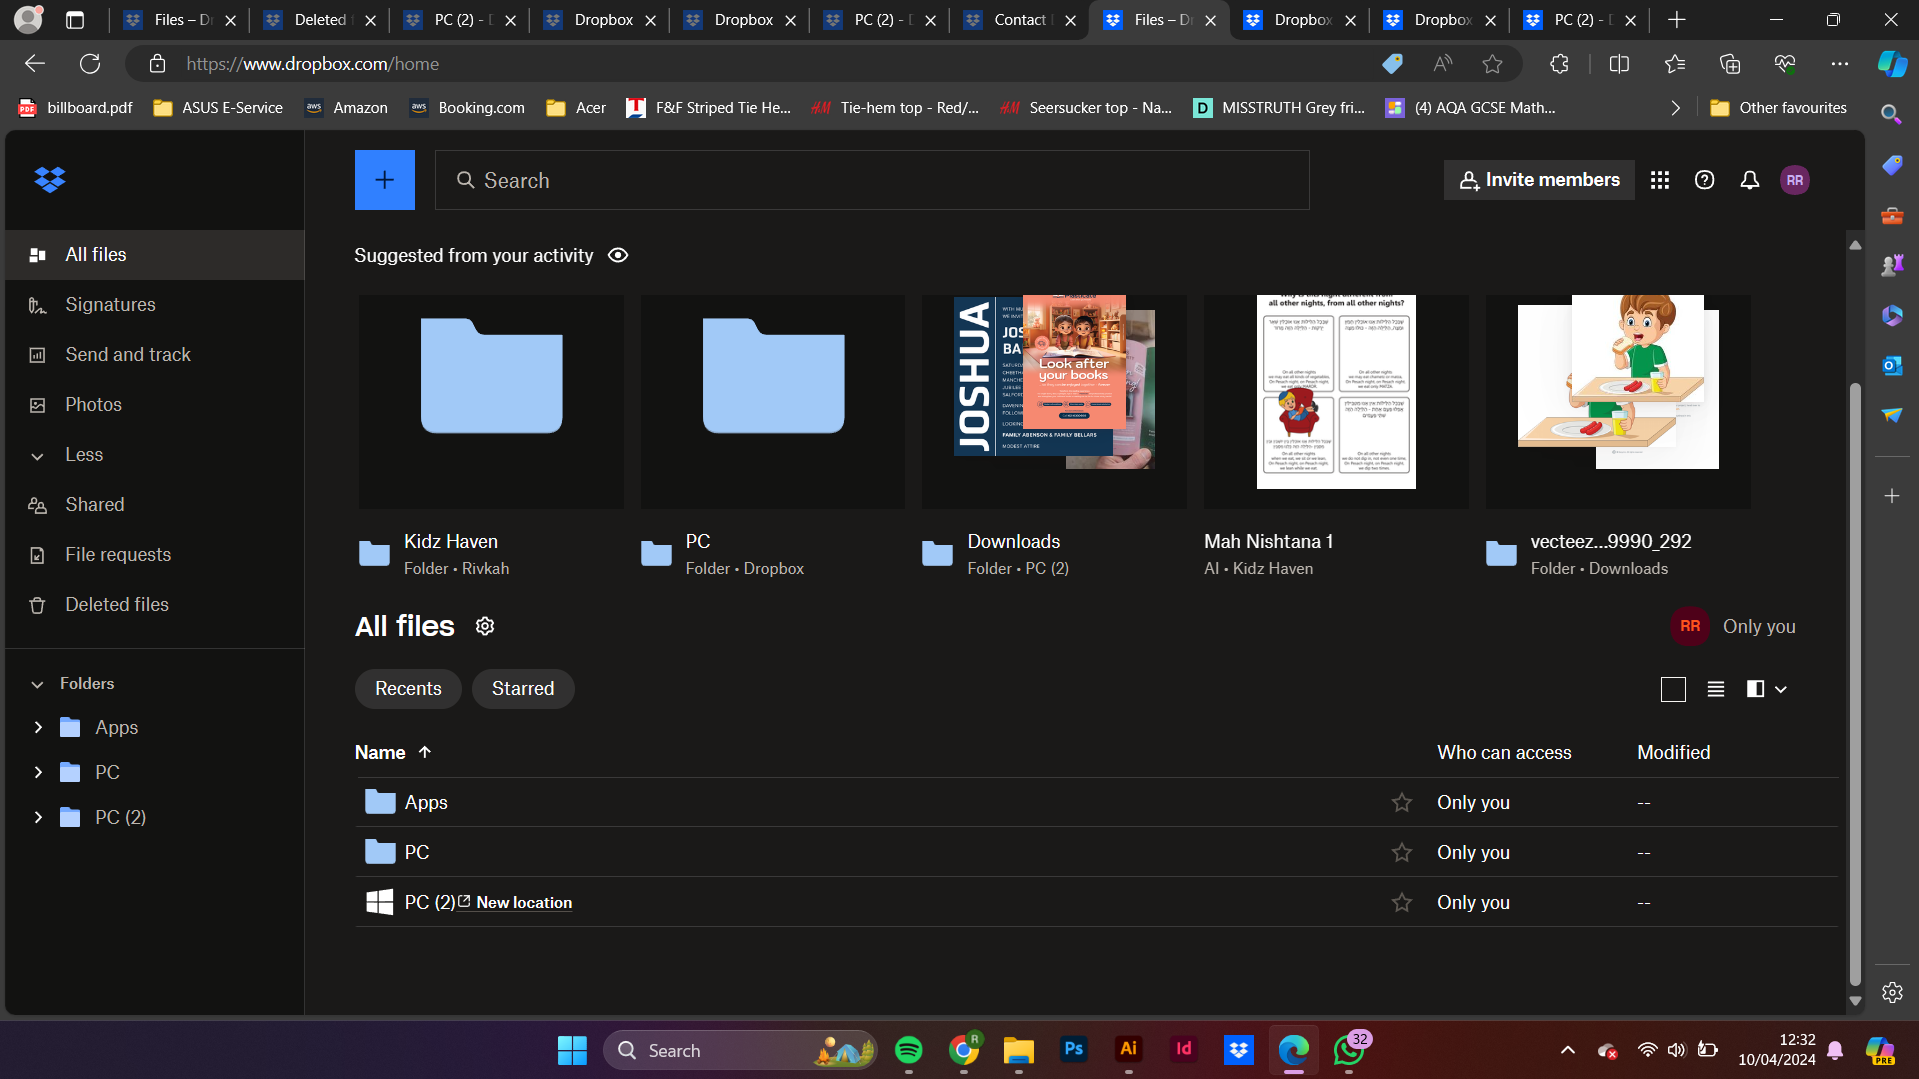This screenshot has height=1079, width=1919.
Task: Click the Dropbox logo in sidebar
Action: pos(50,180)
